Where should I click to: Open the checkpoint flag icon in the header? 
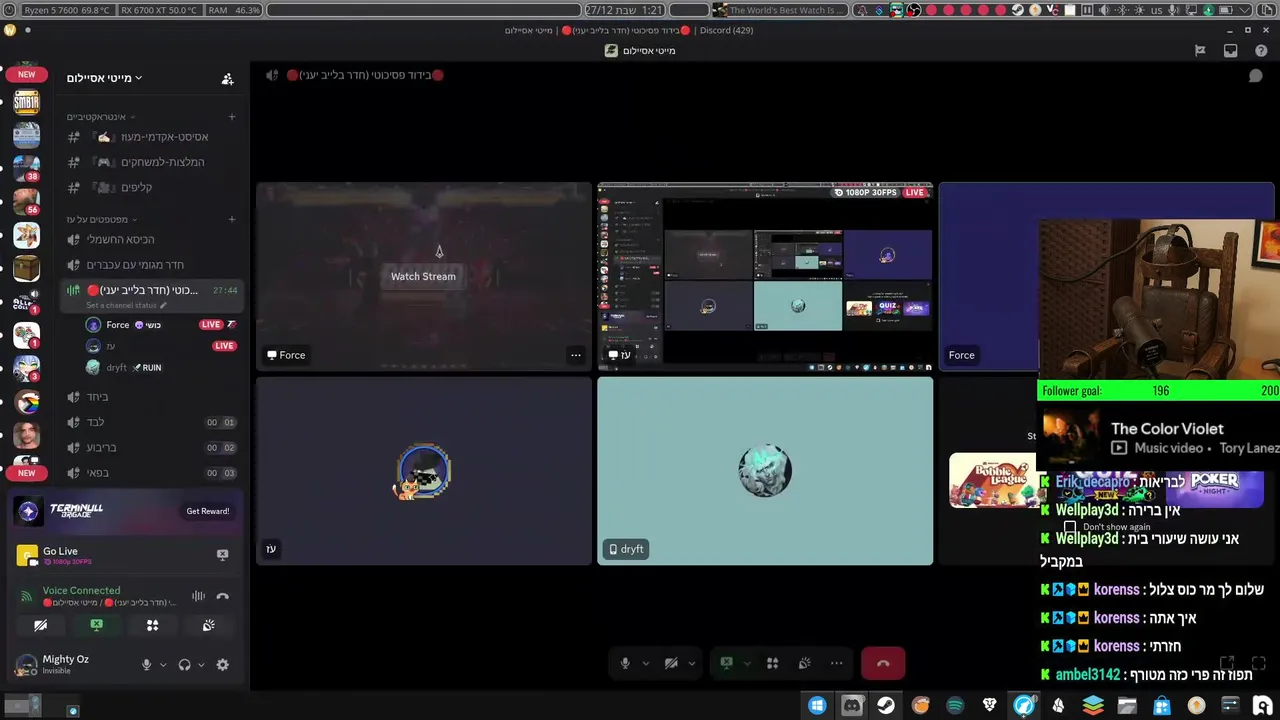(x=1200, y=51)
